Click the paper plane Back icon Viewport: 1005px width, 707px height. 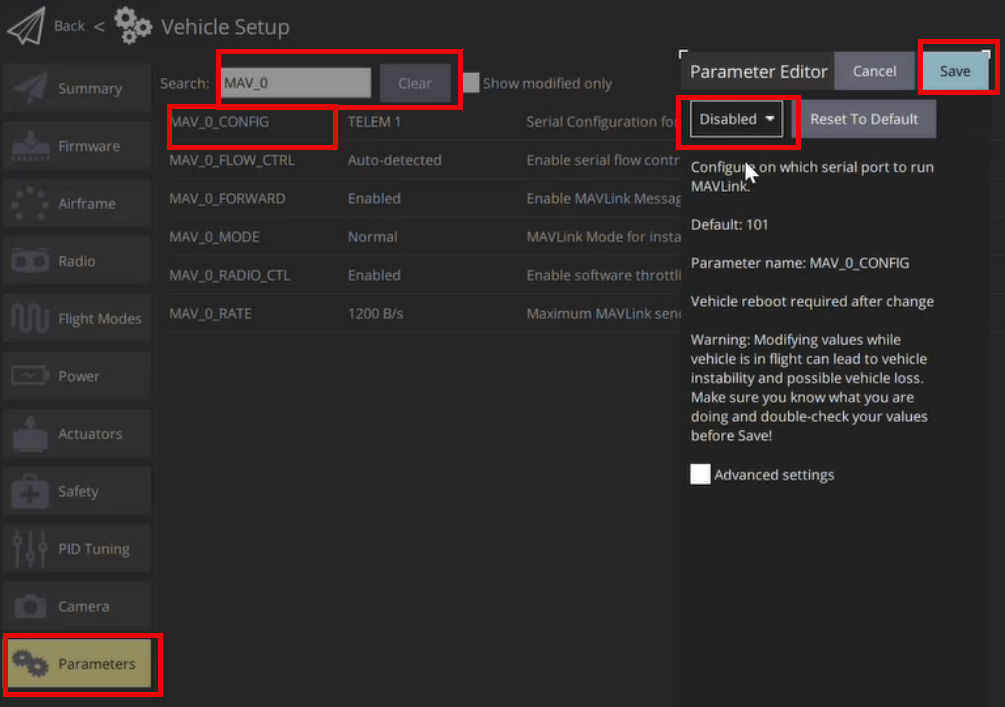pyautogui.click(x=26, y=26)
